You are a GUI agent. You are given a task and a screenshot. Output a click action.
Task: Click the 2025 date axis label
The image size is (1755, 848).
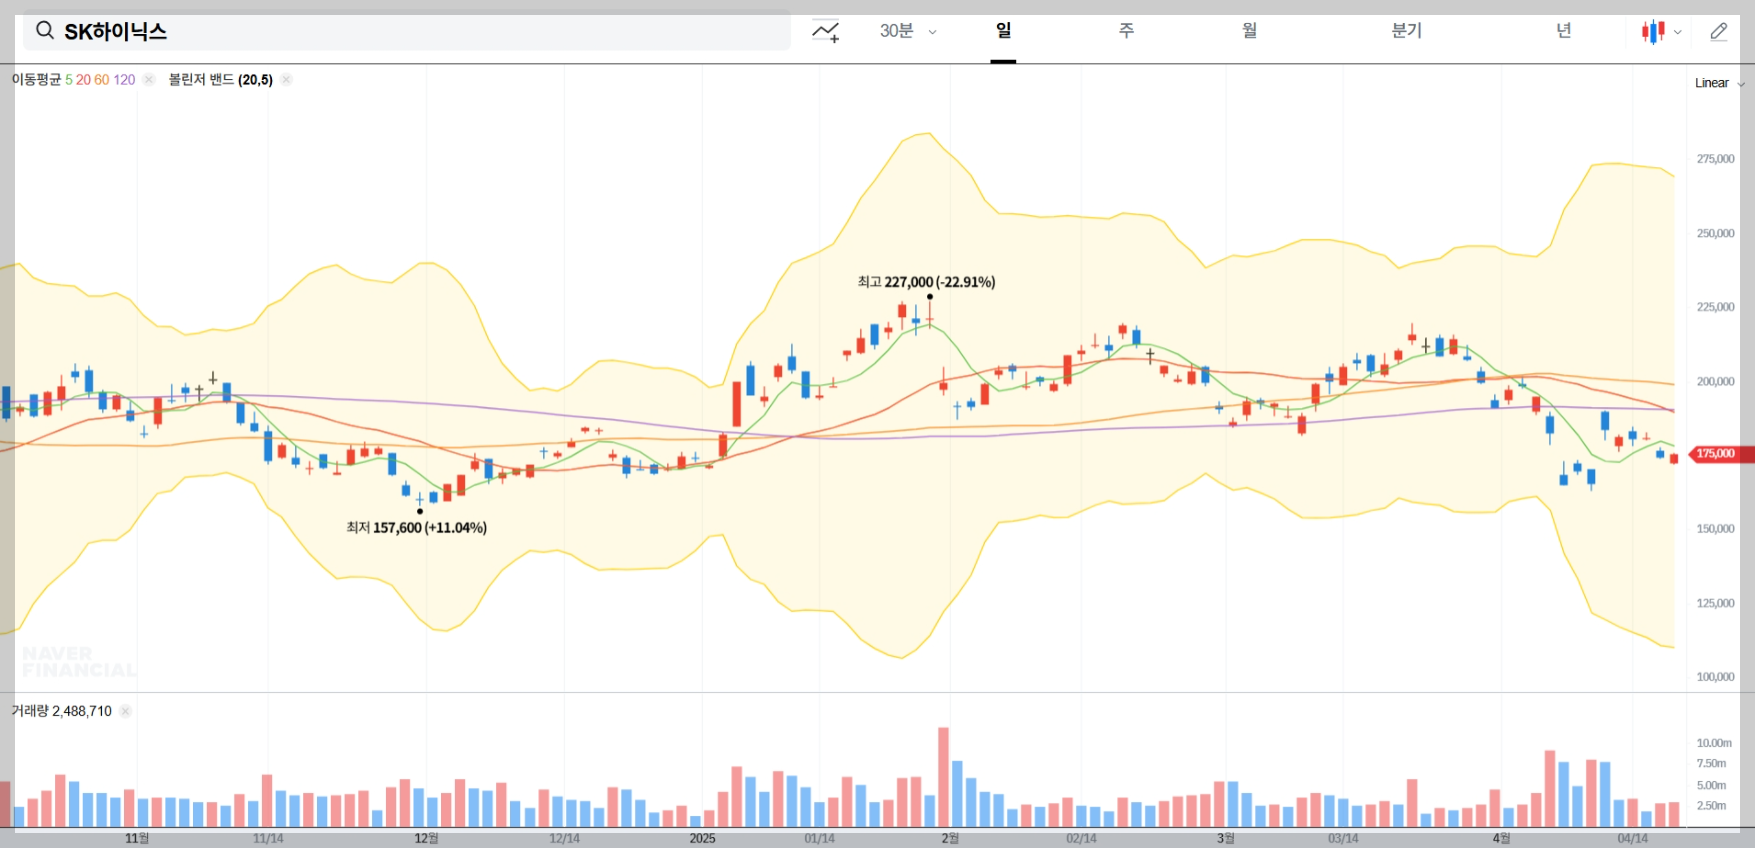(702, 838)
